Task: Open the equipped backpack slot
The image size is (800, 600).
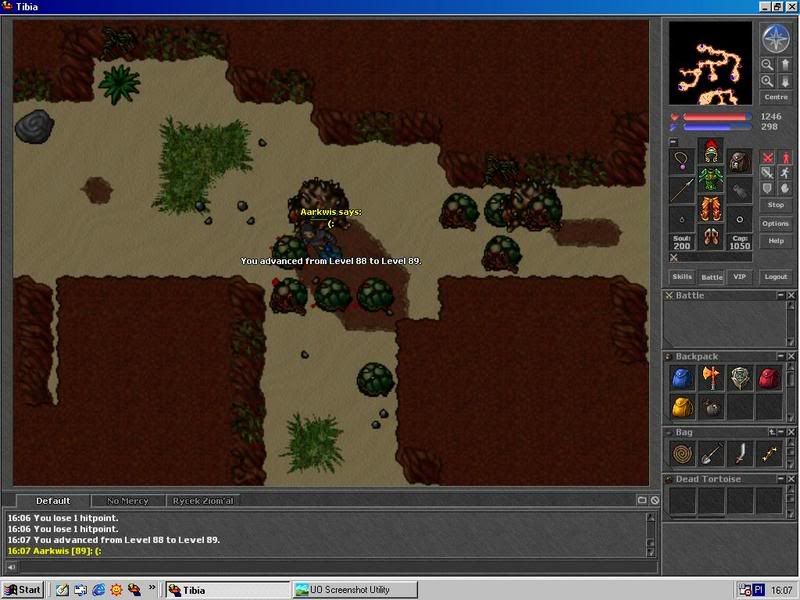Action: pos(740,161)
